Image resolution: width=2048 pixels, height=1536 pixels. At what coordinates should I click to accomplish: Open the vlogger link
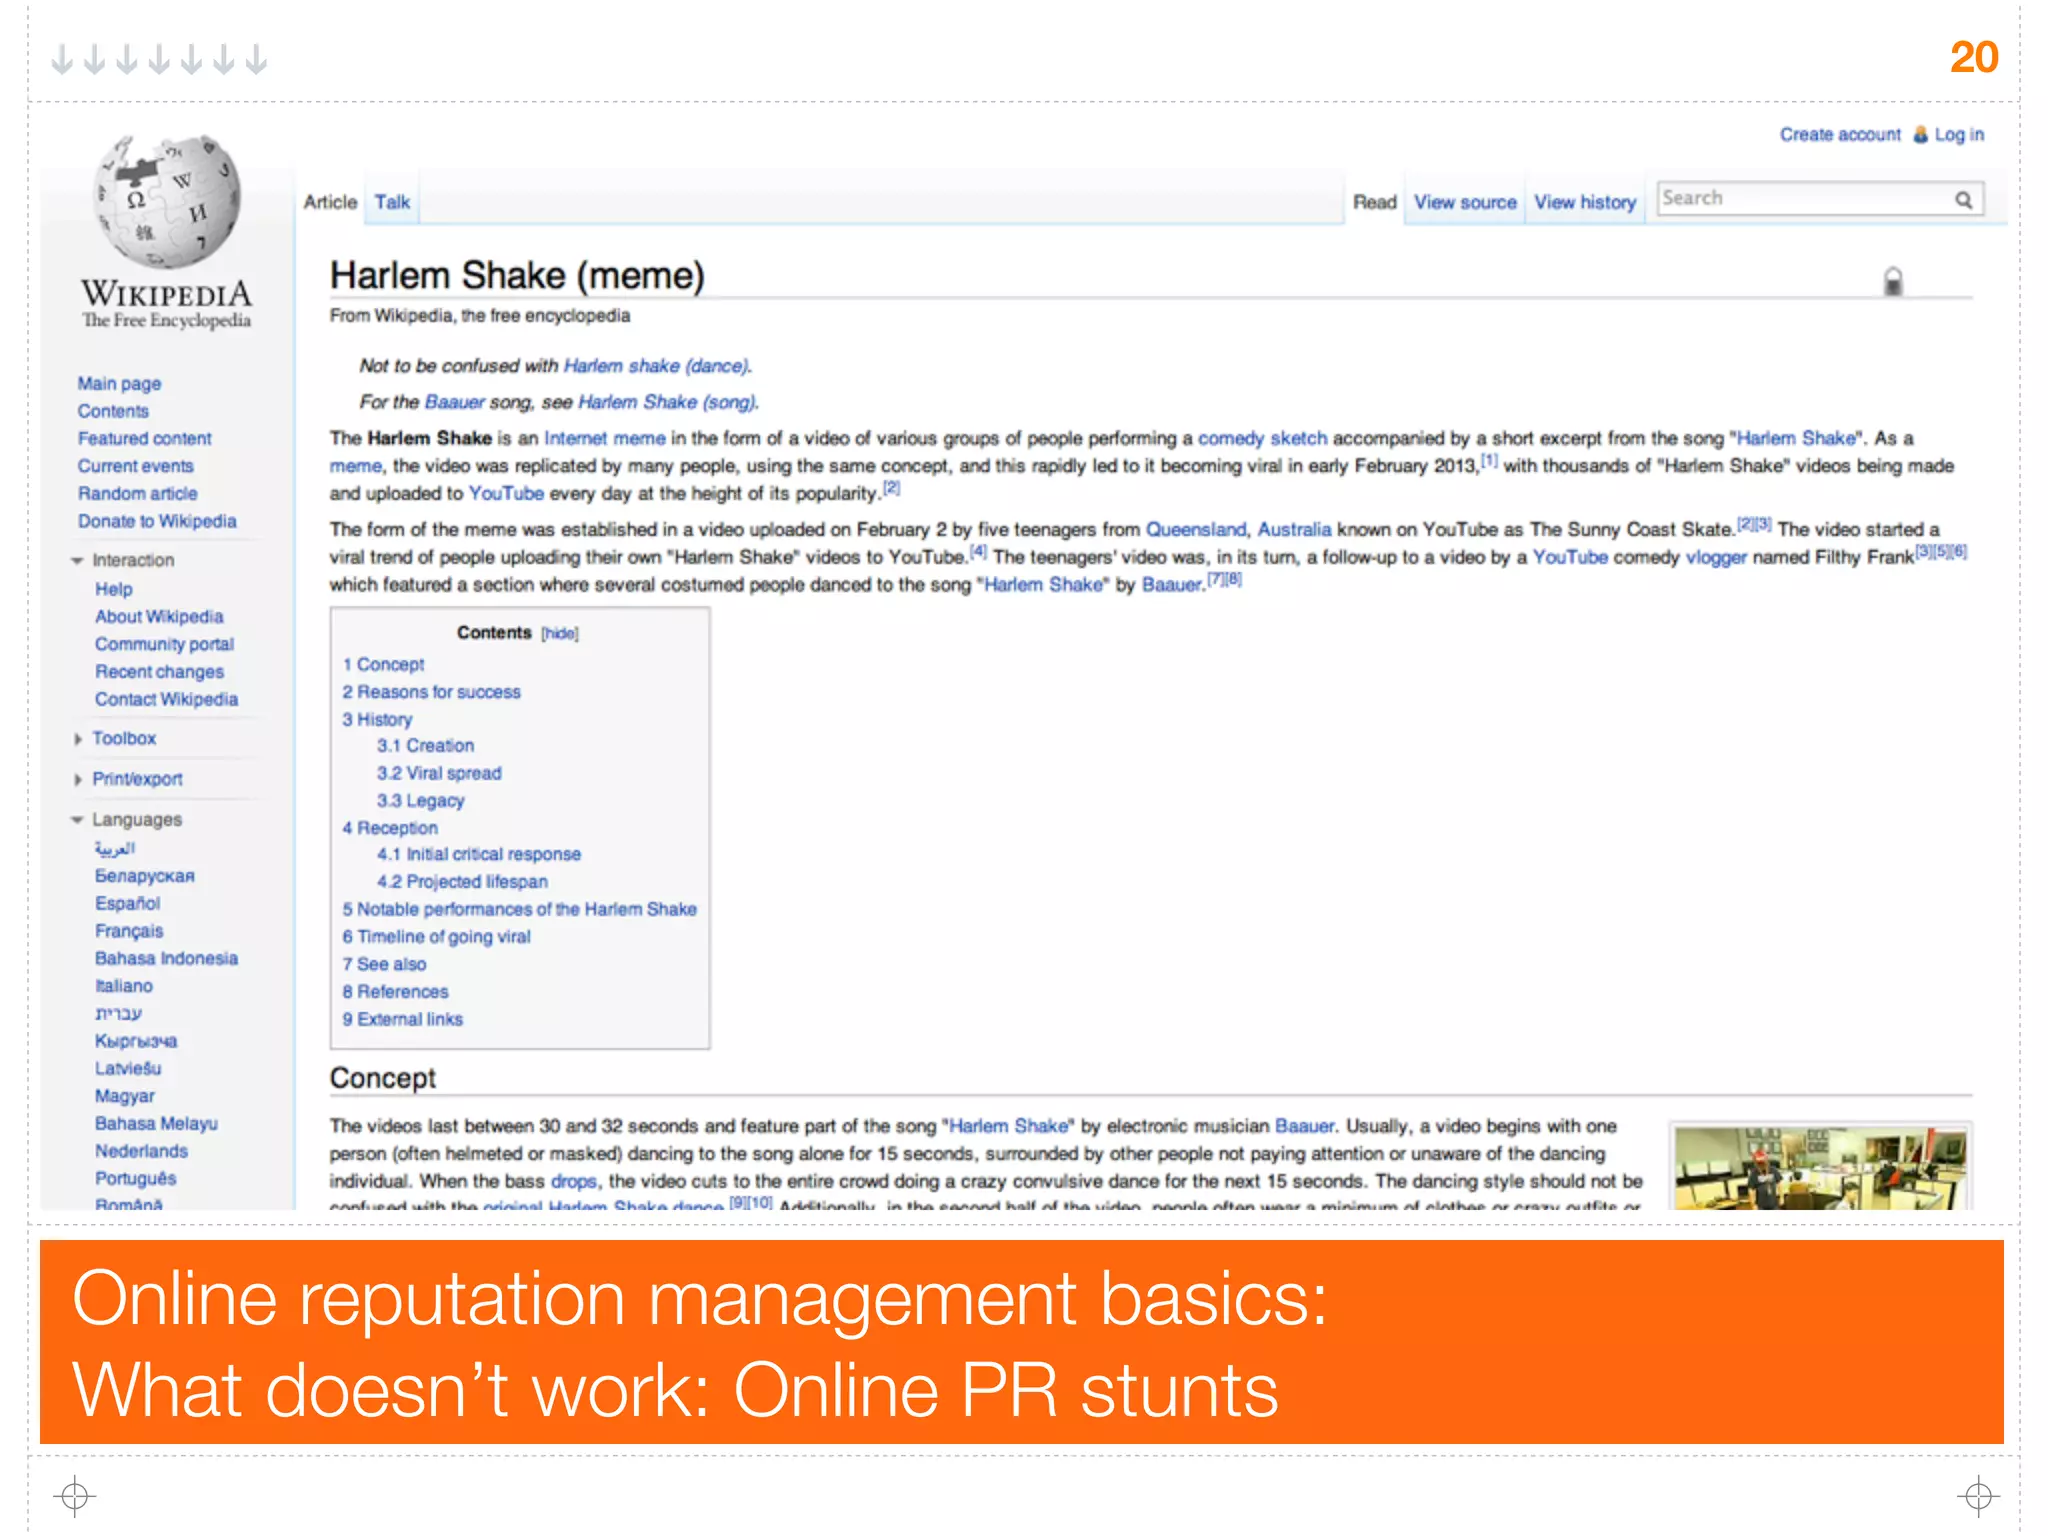click(x=1716, y=557)
